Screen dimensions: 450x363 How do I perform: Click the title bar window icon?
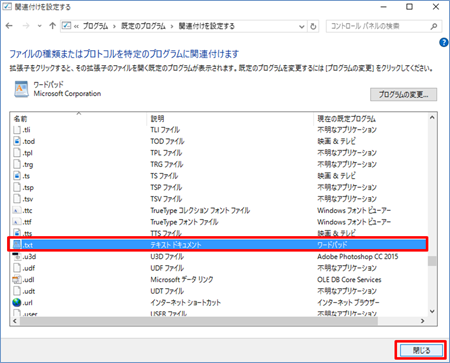tap(7, 7)
